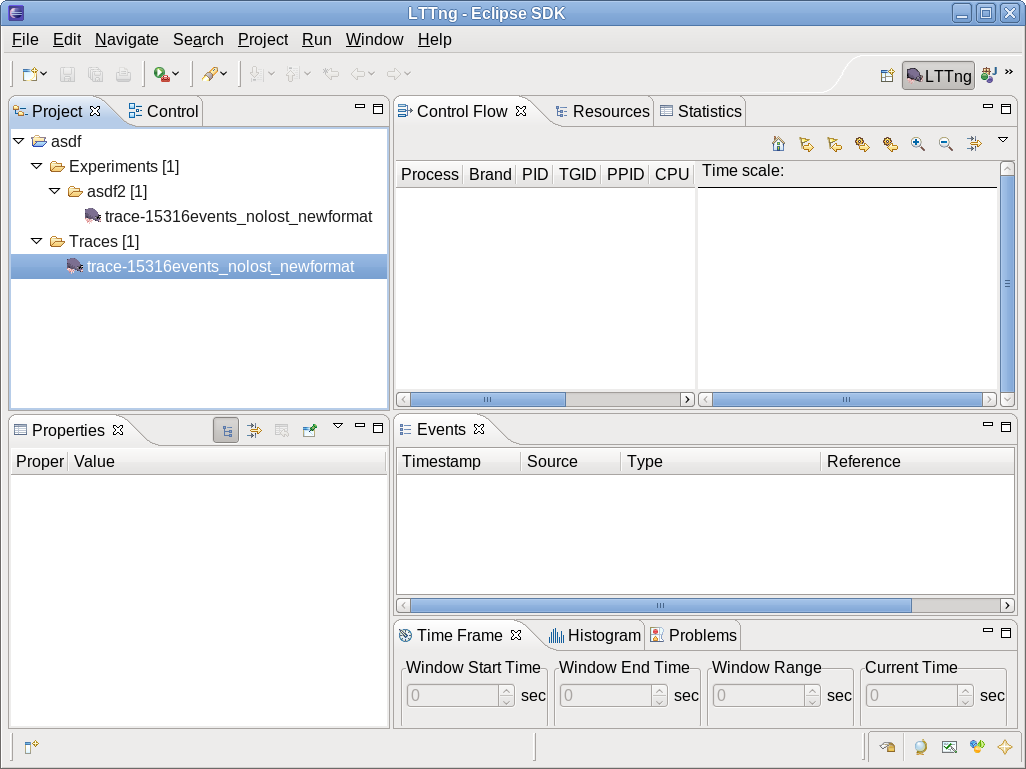This screenshot has height=769, width=1026.
Task: Click the Run external tools icon
Action: (161, 74)
